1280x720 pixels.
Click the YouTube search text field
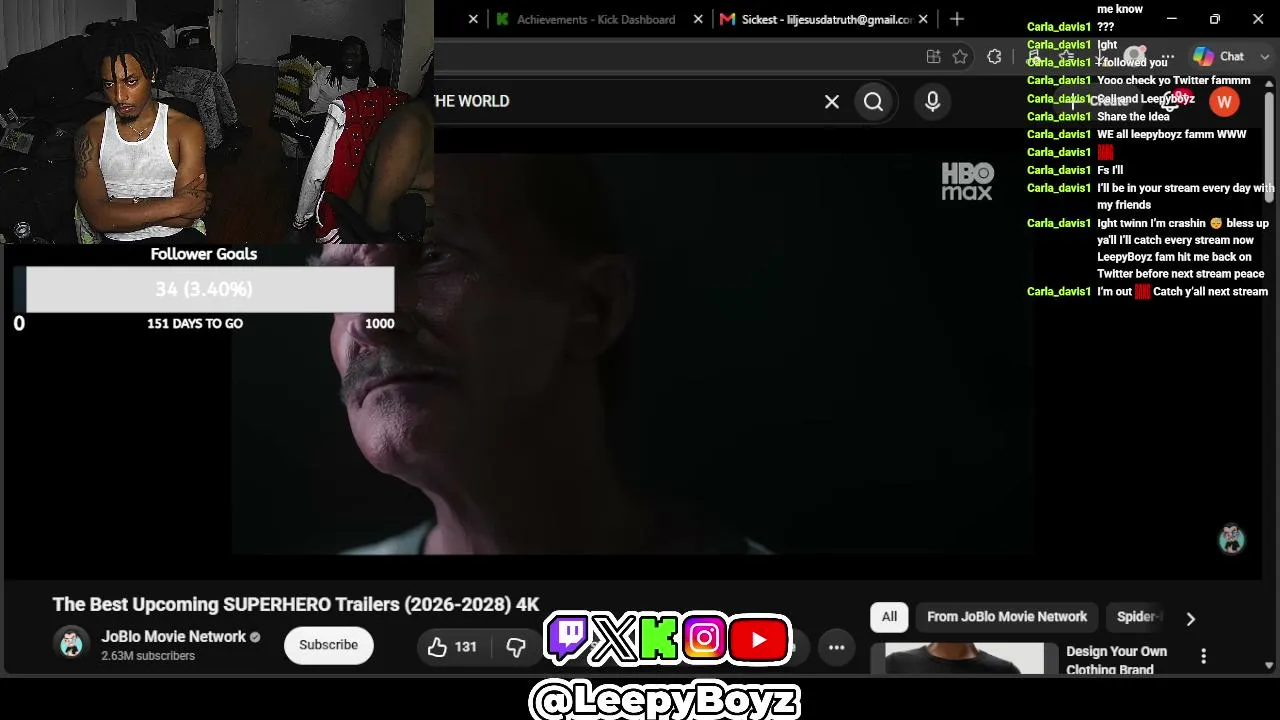tap(625, 101)
